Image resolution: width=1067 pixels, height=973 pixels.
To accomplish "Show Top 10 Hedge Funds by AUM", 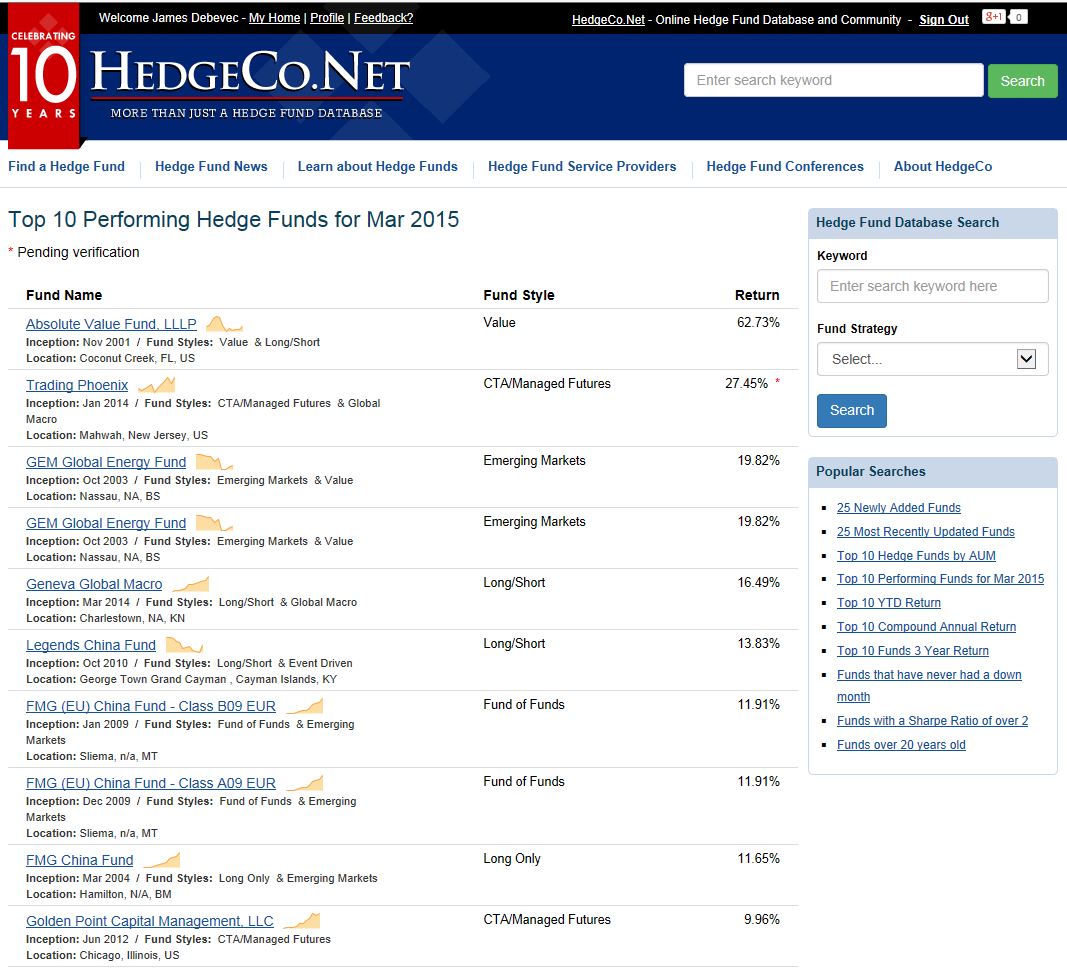I will click(x=916, y=556).
